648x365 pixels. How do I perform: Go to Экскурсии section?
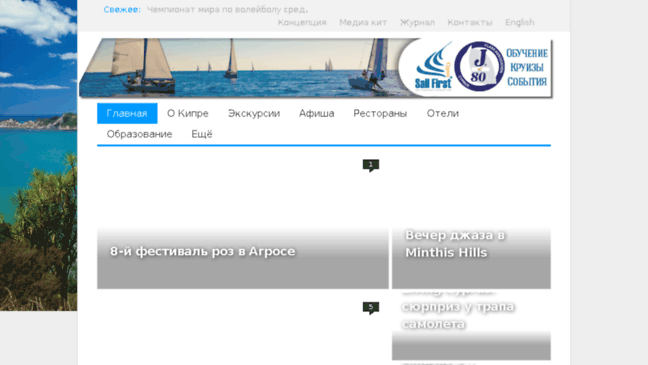point(254,113)
